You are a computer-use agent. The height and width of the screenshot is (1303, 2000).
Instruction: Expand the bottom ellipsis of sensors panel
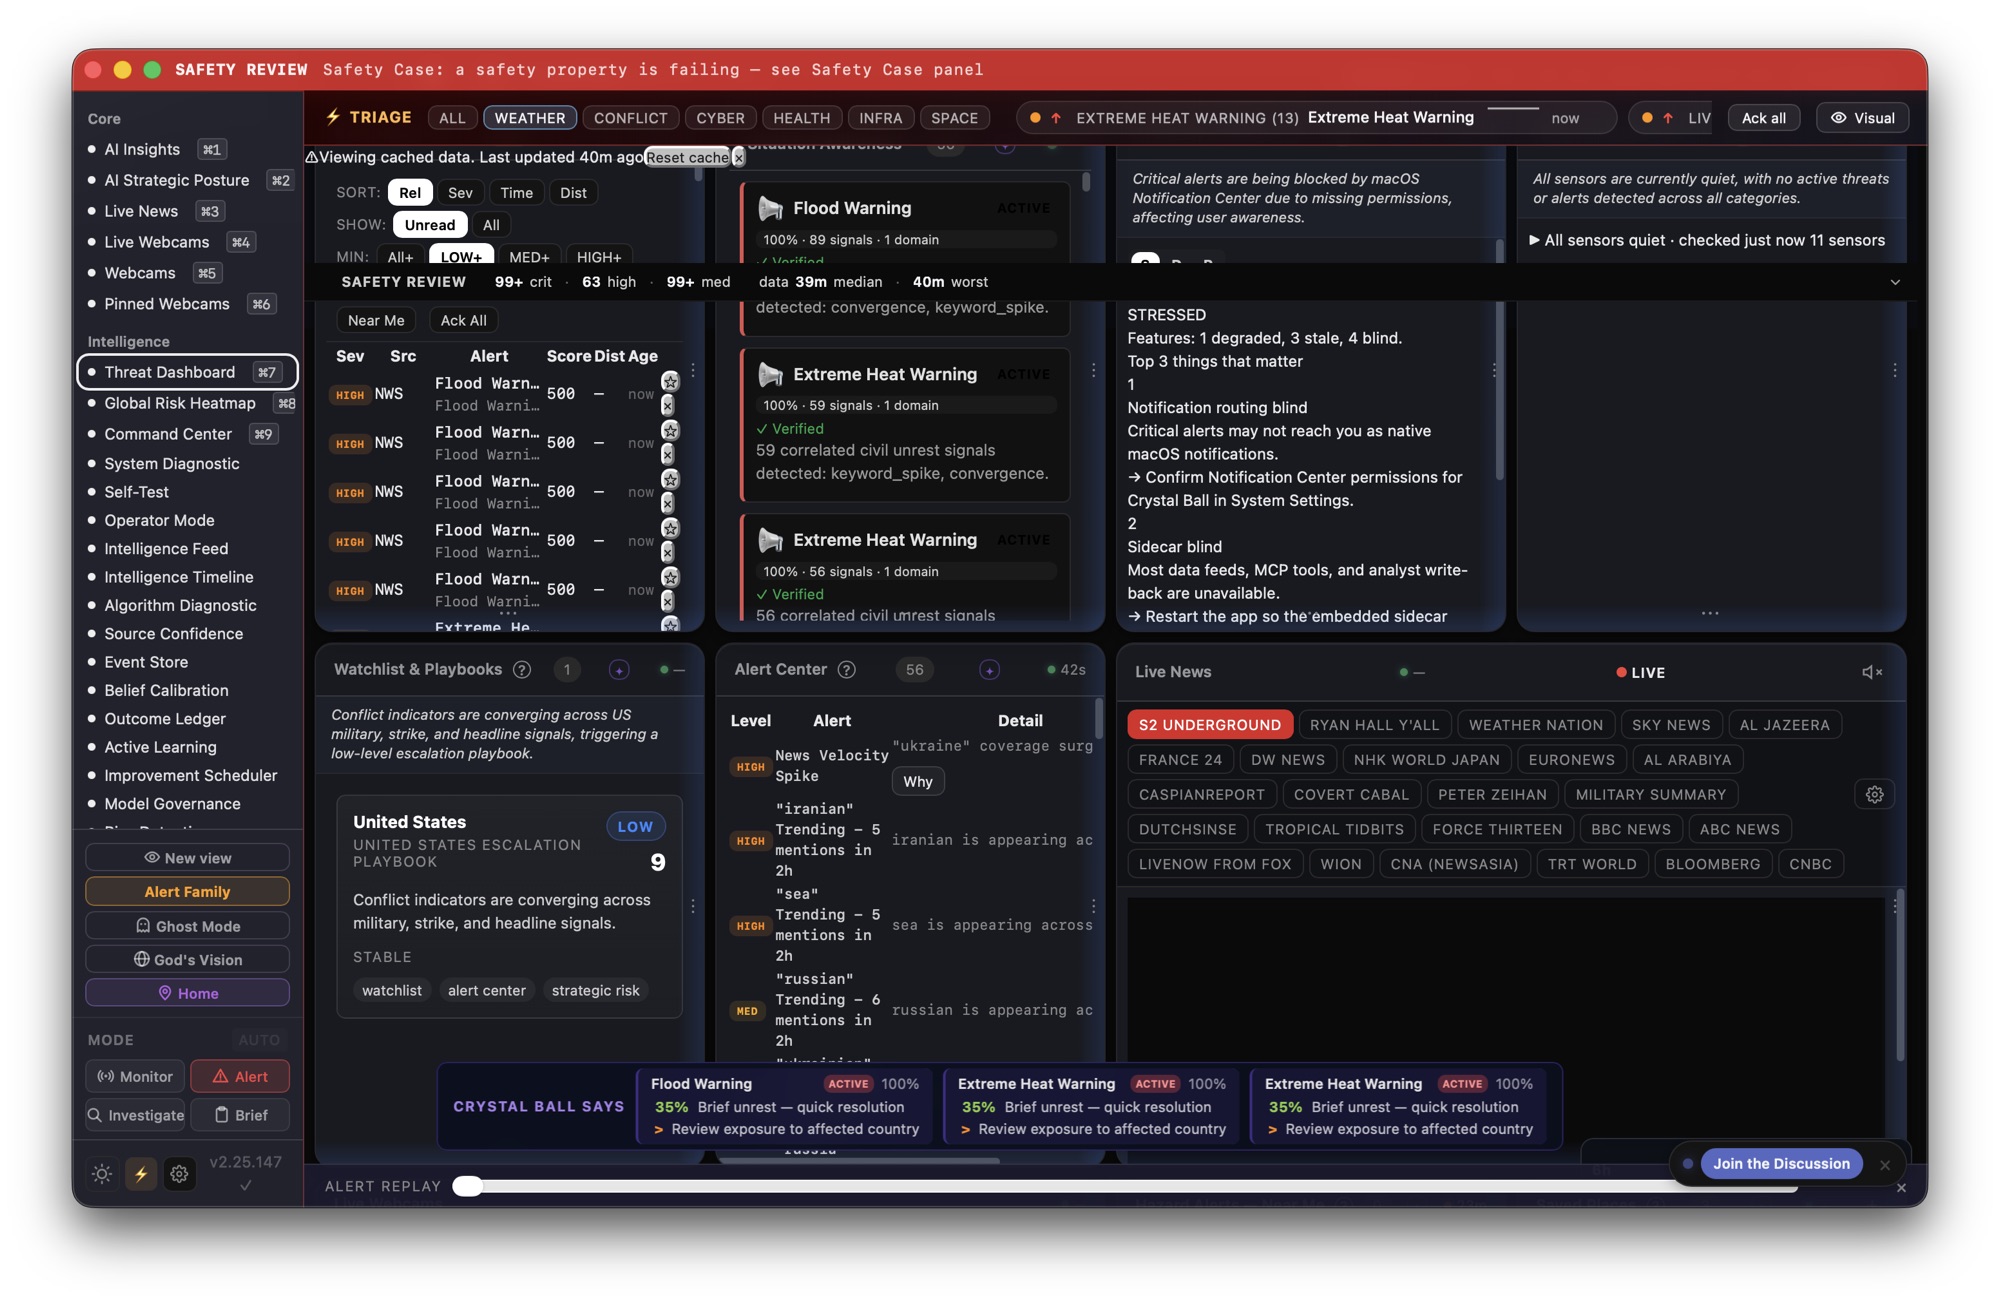click(1710, 613)
